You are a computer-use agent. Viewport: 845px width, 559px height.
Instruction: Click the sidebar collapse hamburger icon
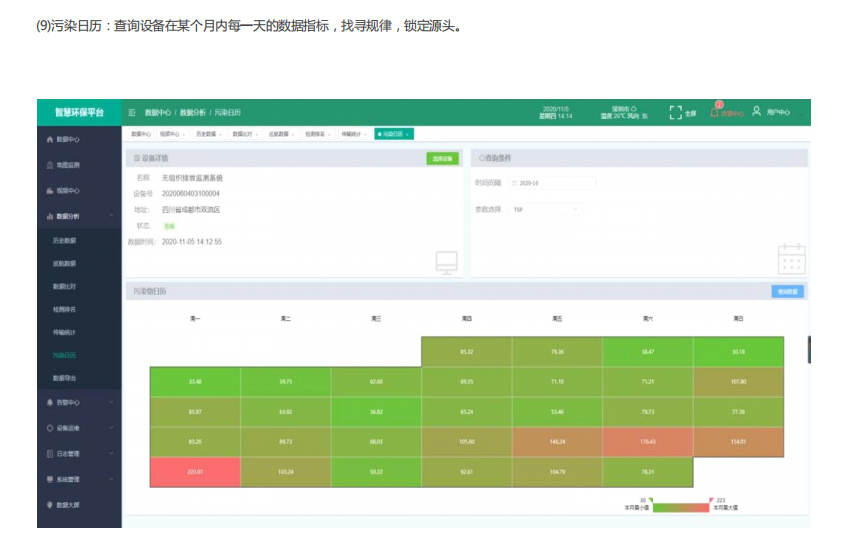132,113
